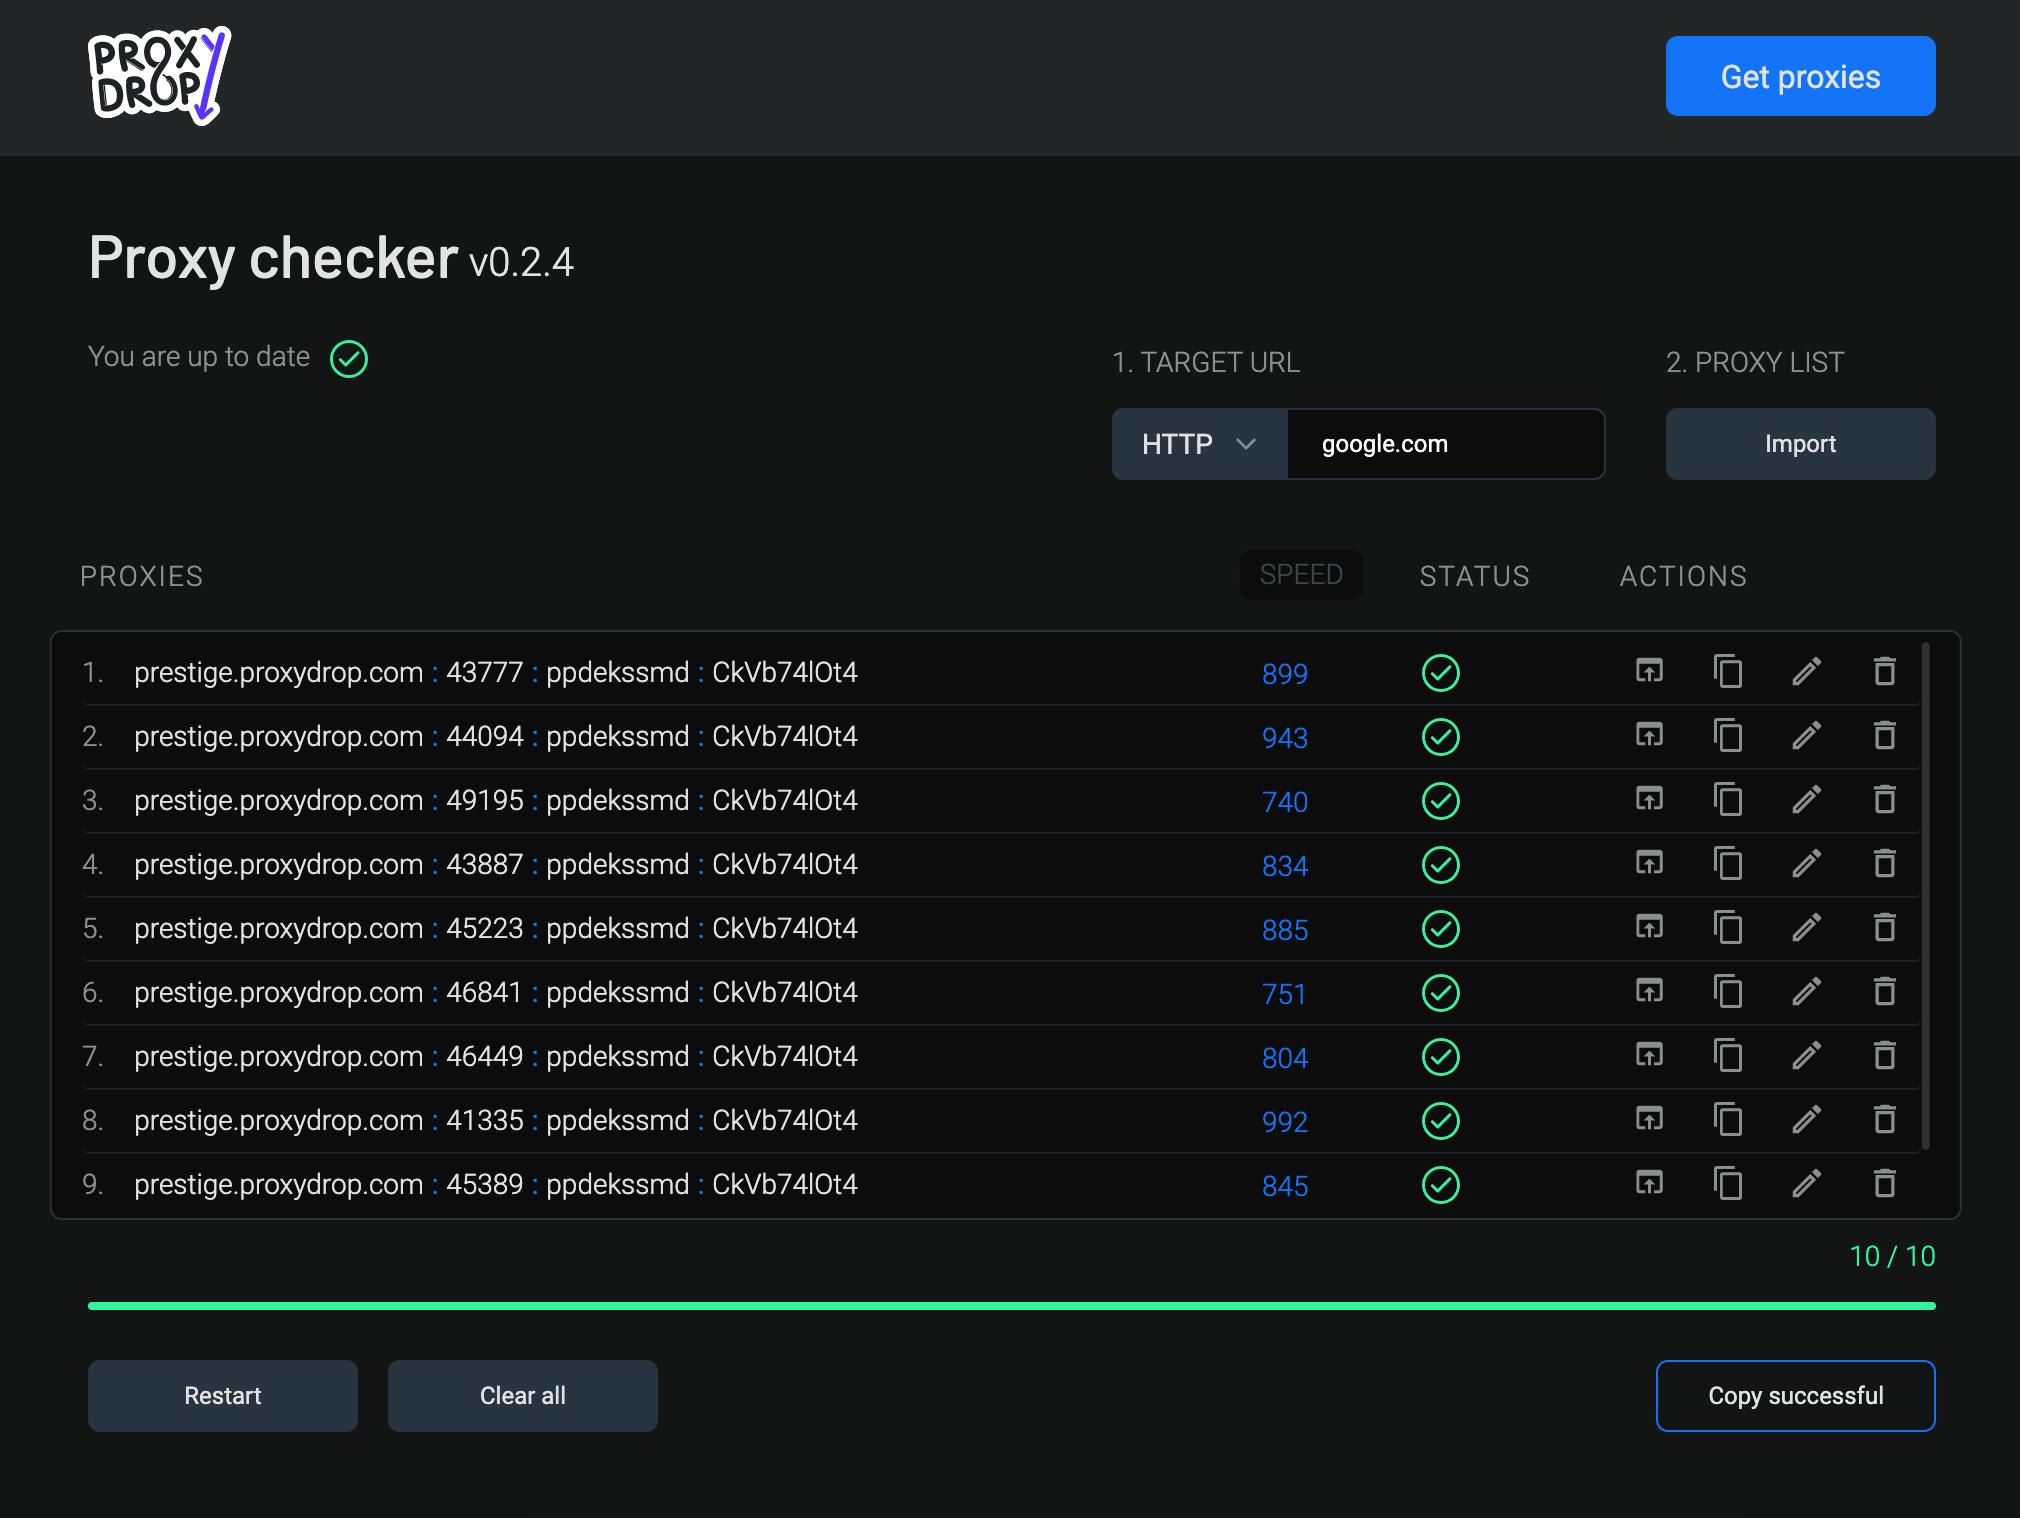Select proxy entry with port 45223
Viewport: 2020px width, 1518px height.
point(496,928)
